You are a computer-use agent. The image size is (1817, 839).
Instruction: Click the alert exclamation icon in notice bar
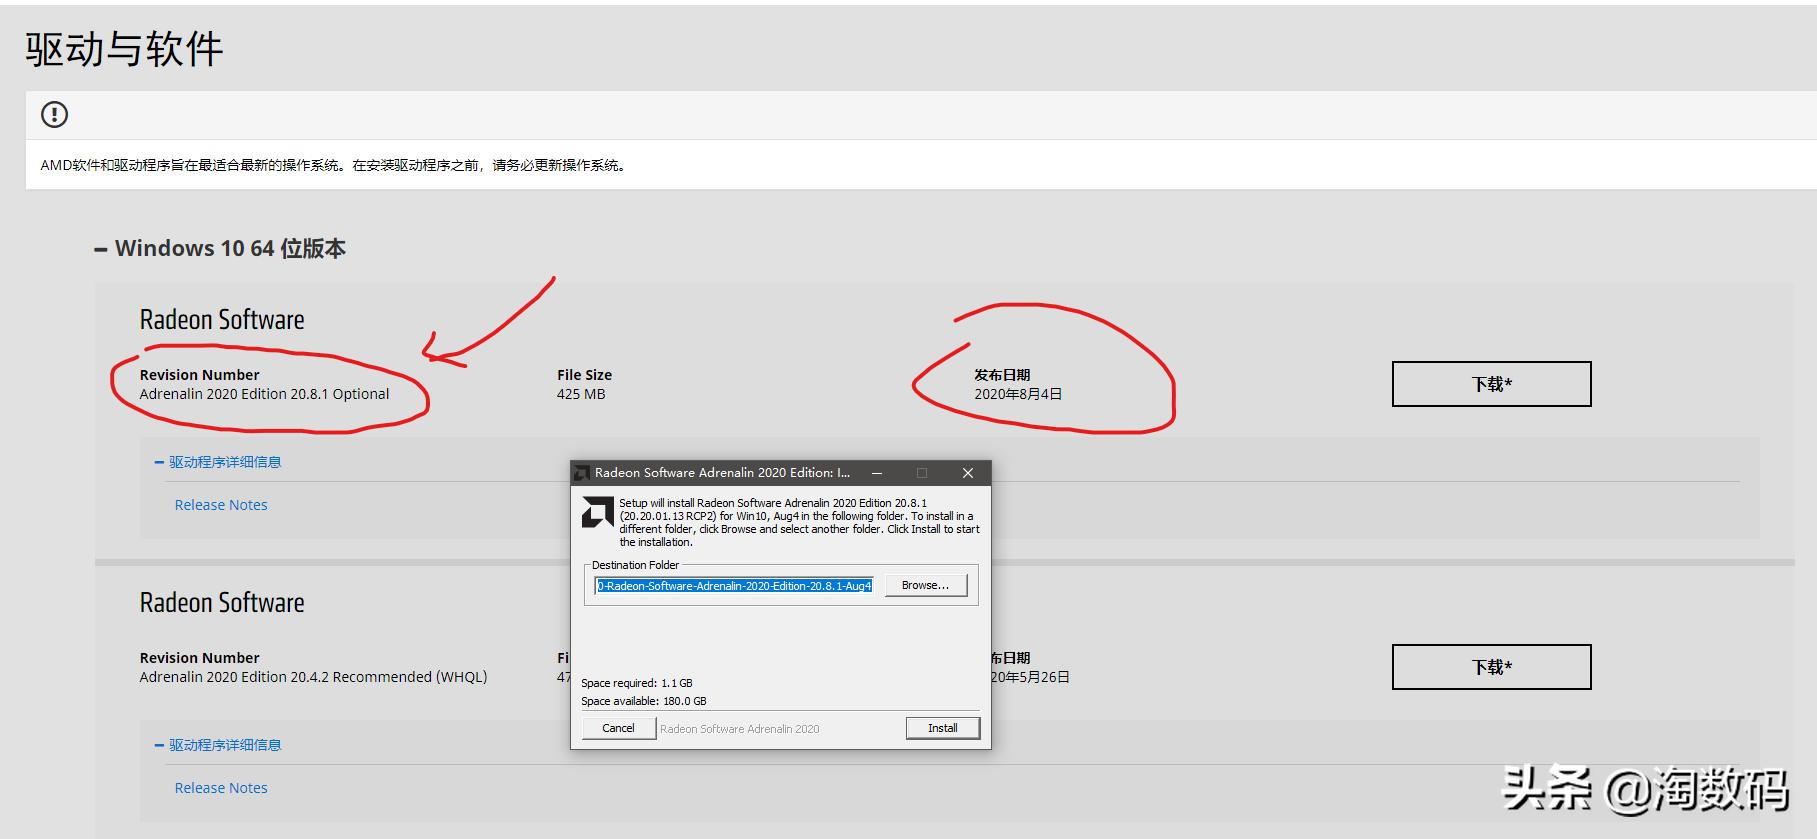point(55,115)
